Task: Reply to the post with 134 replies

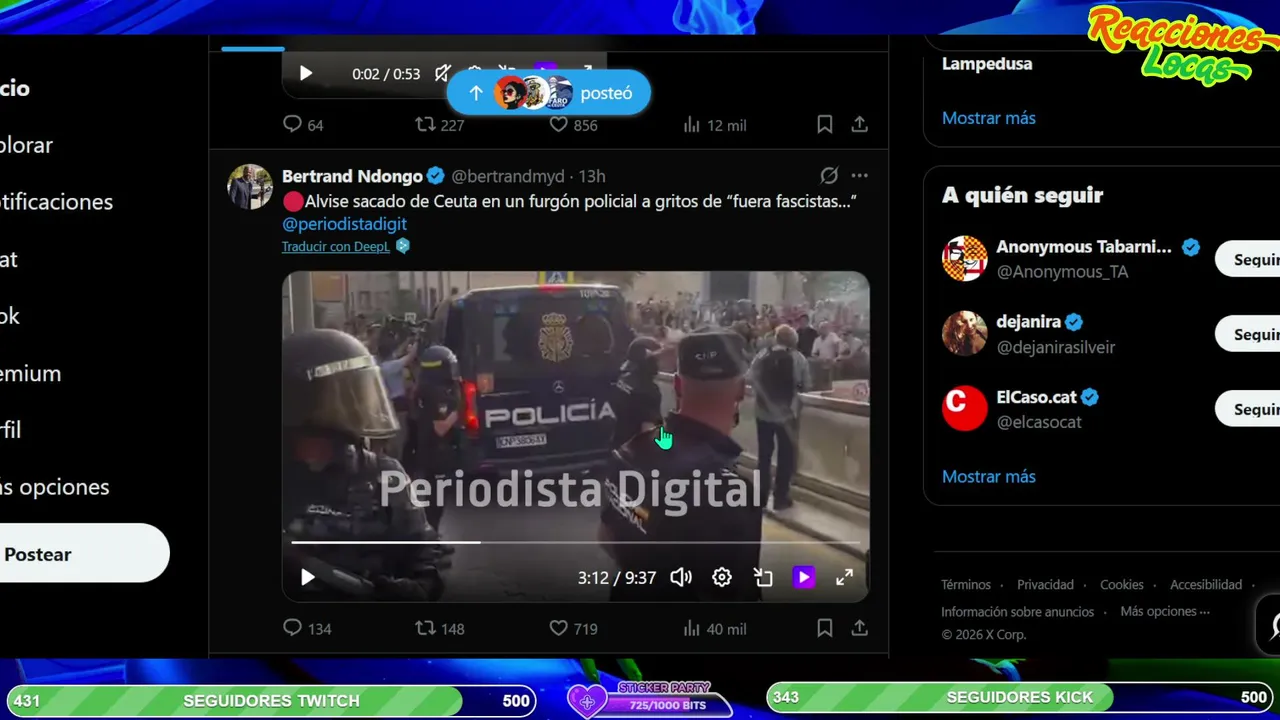Action: (x=292, y=628)
